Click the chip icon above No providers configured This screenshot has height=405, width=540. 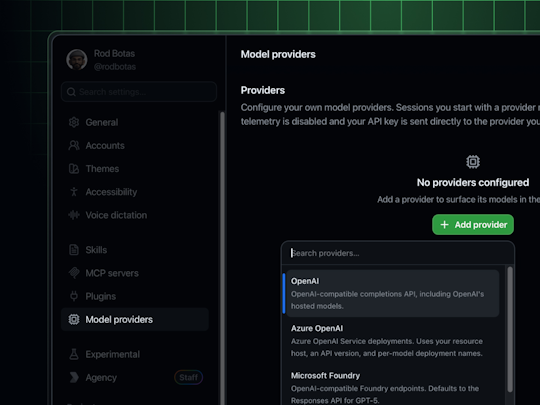click(x=473, y=162)
